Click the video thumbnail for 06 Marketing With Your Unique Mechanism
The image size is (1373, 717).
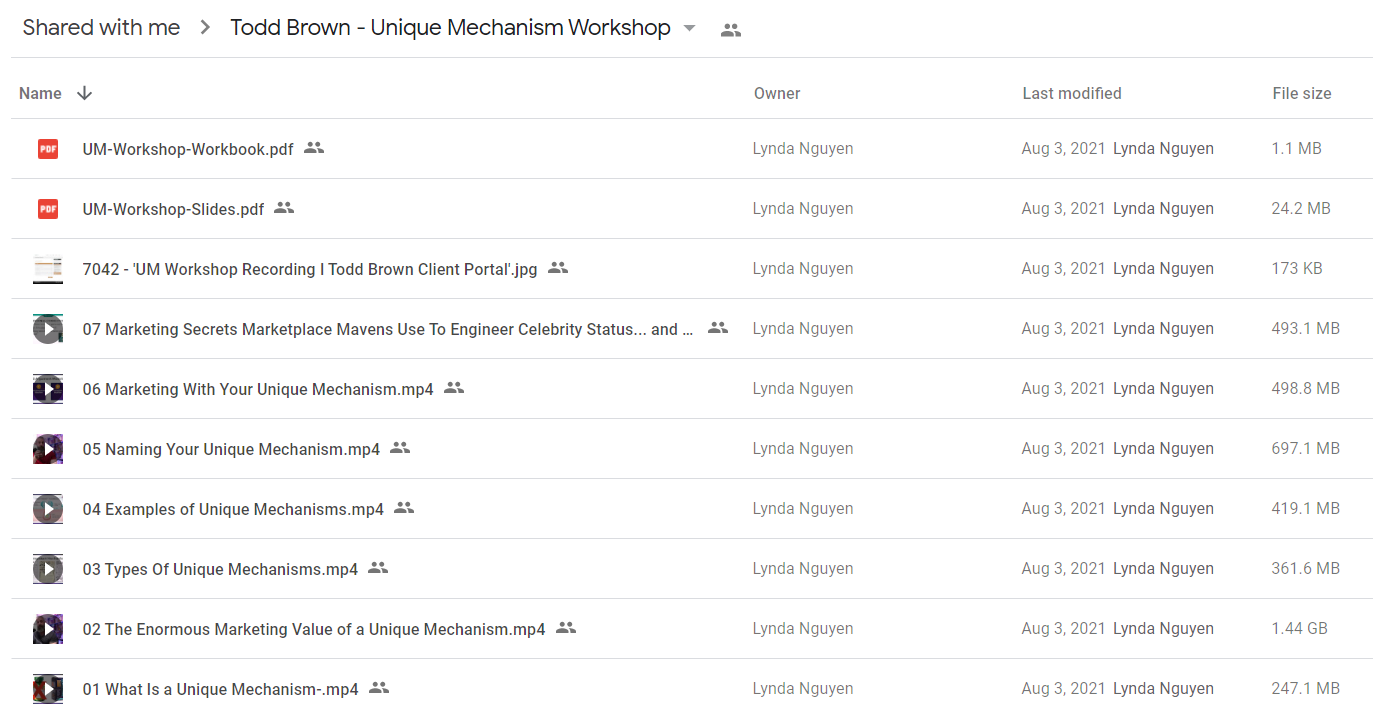(48, 389)
